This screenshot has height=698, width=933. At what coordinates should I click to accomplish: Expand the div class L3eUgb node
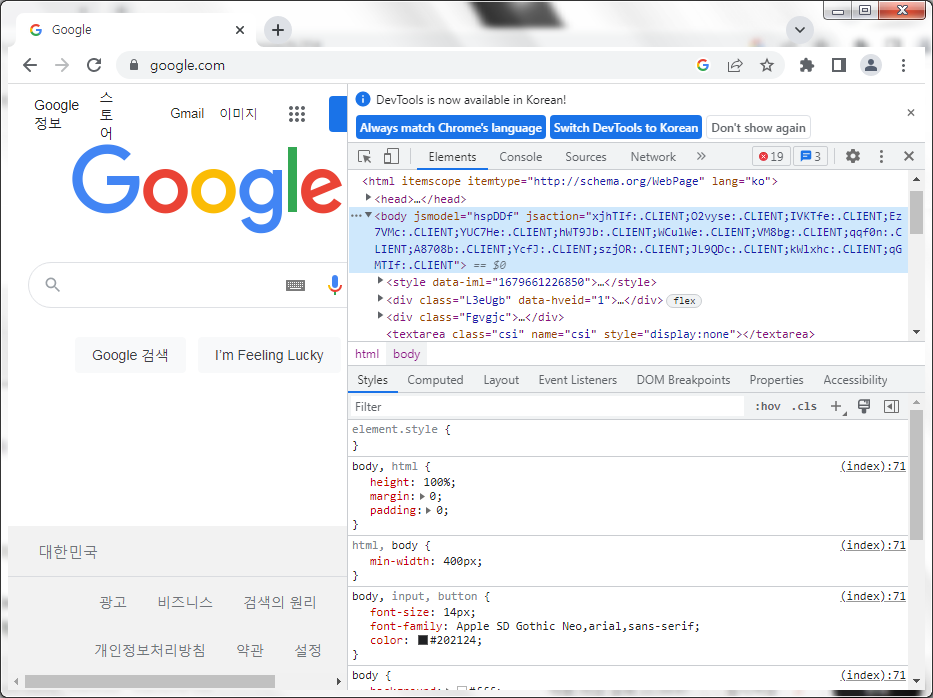[380, 298]
